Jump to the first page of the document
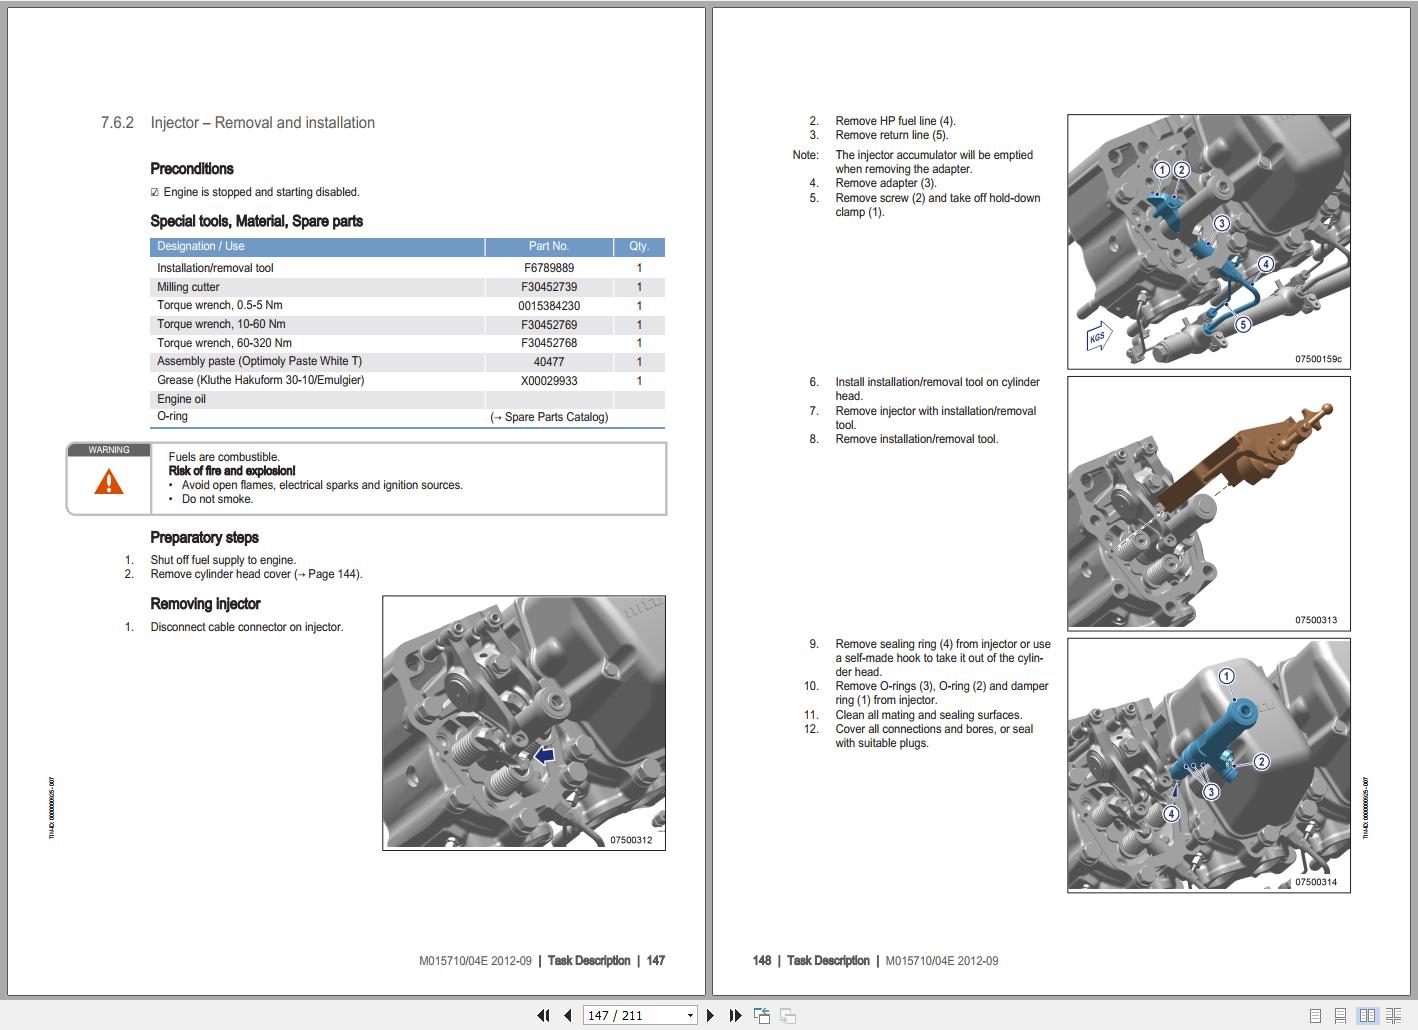This screenshot has width=1418, height=1030. tap(544, 1015)
